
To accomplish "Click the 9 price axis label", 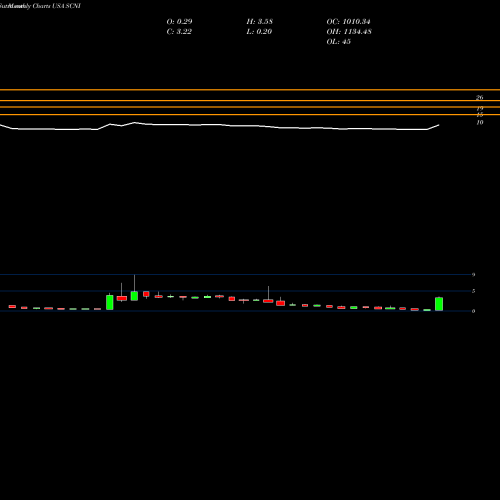I will coord(473,275).
